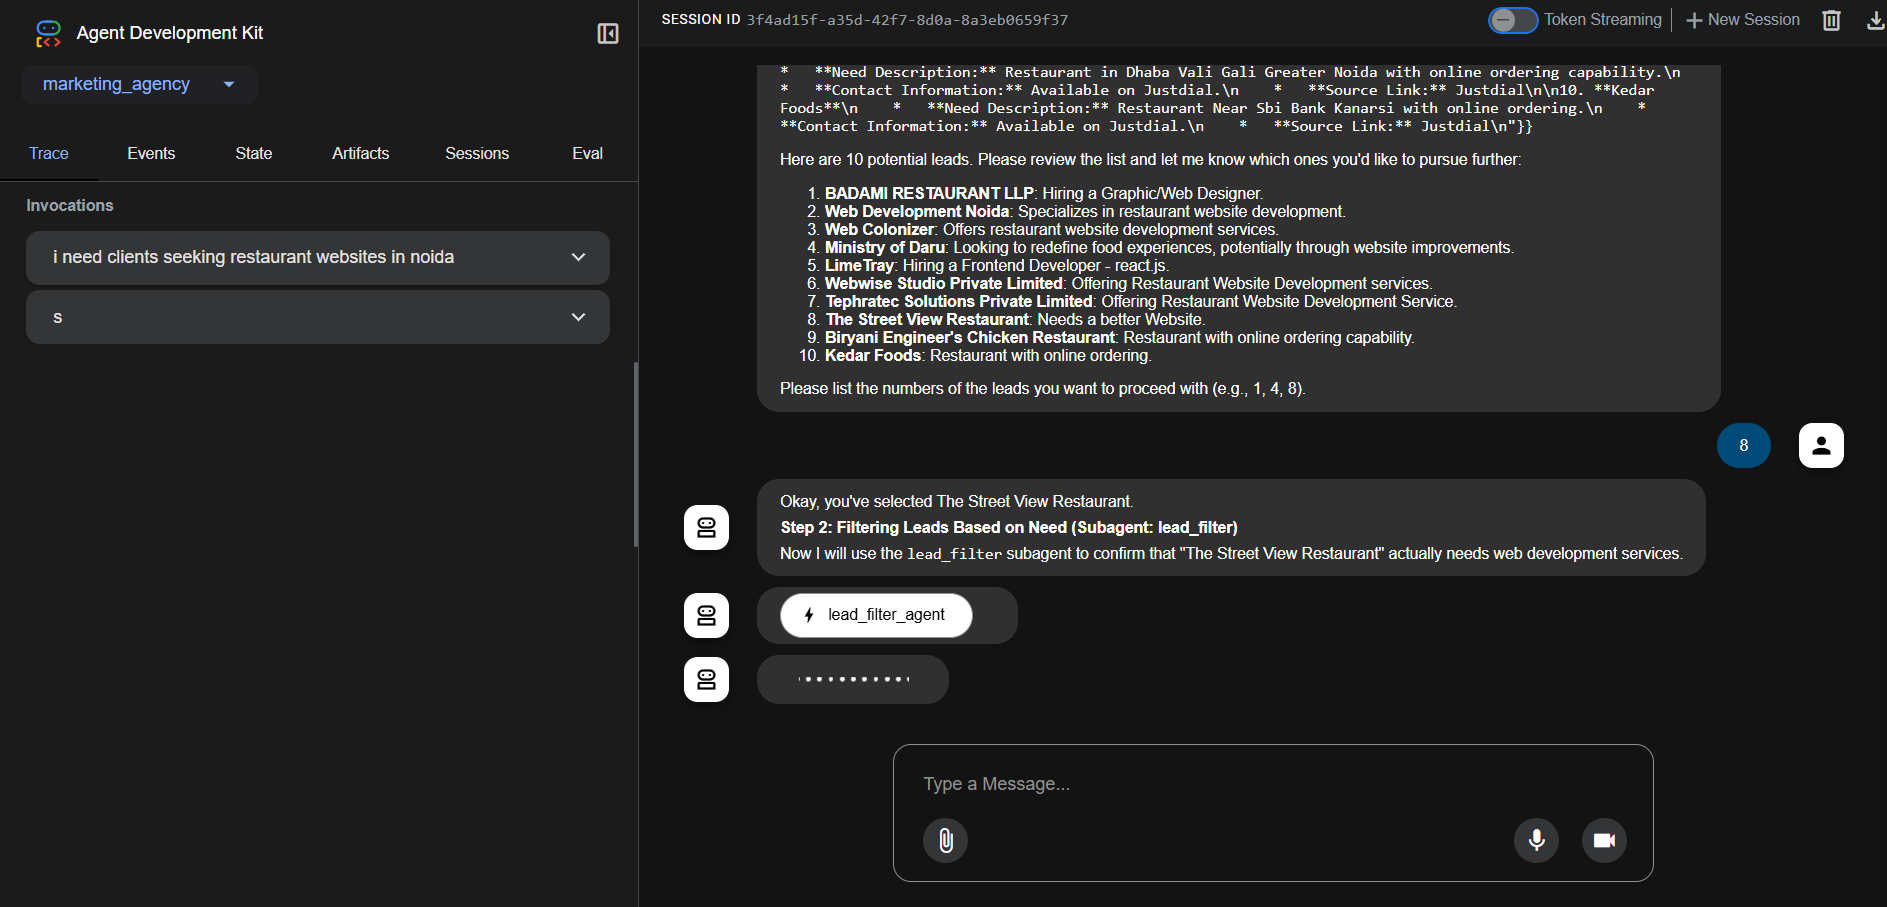1887x907 pixels.
Task: Click the bot avatar beside the loading dots
Action: [x=706, y=679]
